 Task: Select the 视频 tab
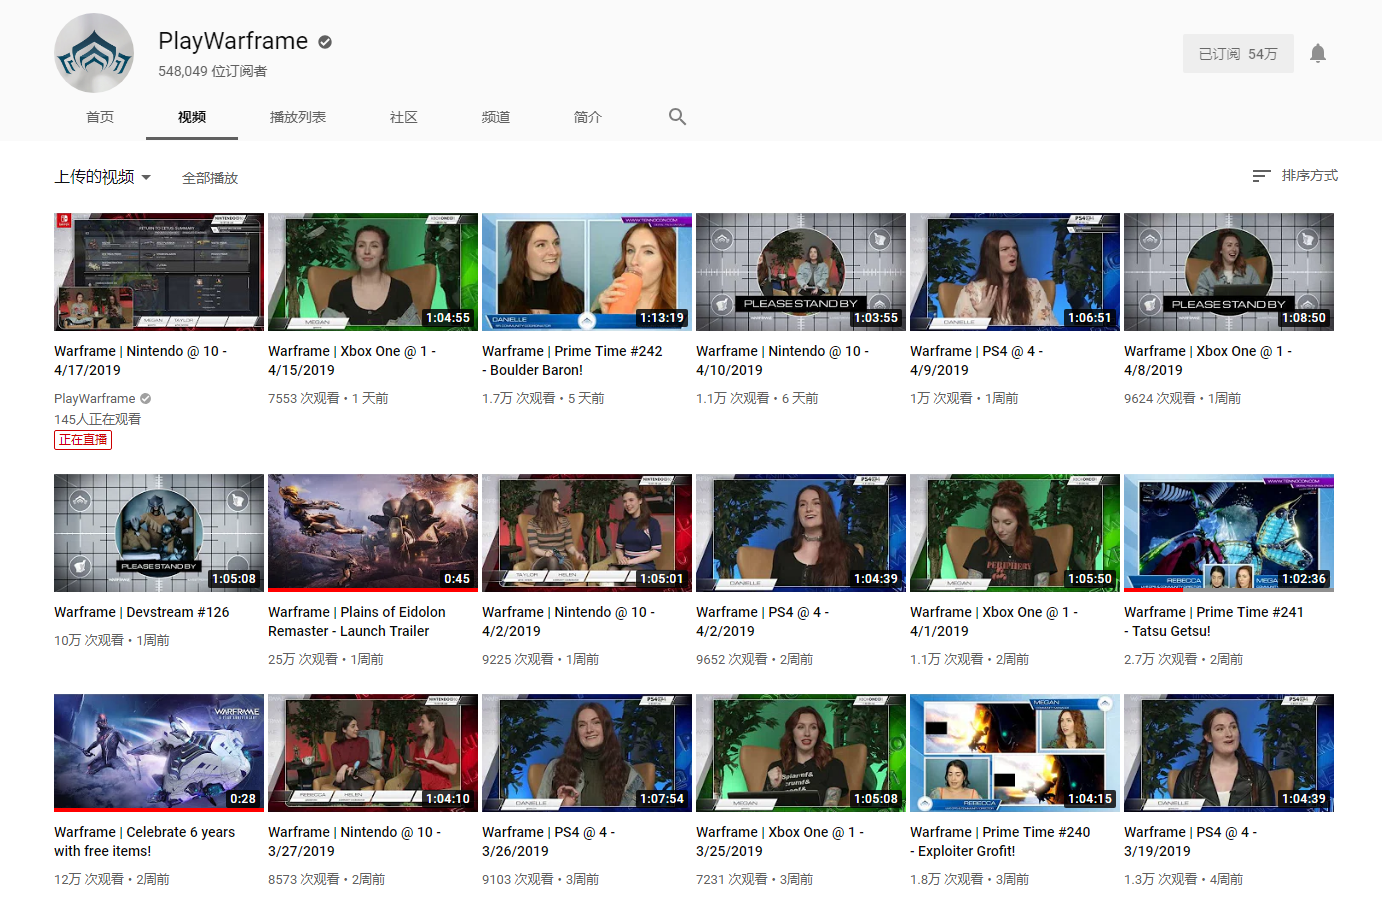(192, 117)
